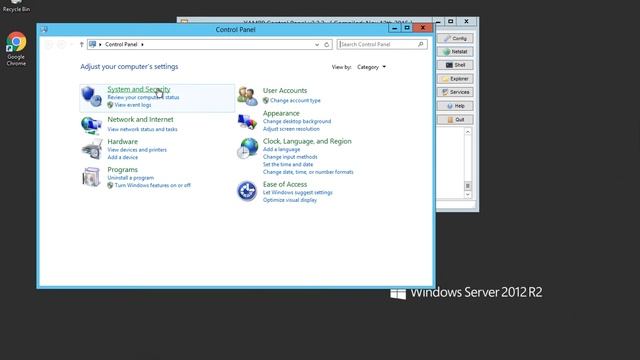Viewport: 640px width, 360px height.
Task: Click Turn Windows features on or off
Action: click(153, 185)
